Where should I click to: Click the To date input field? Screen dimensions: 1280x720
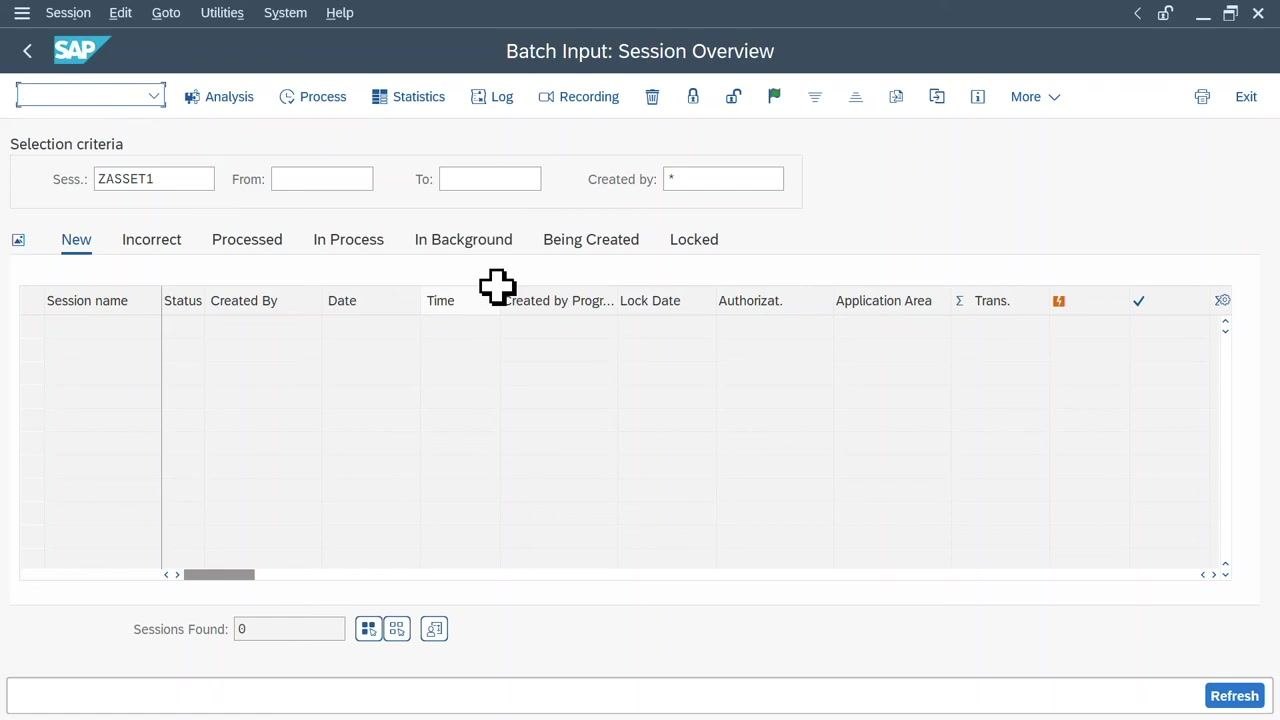tap(490, 179)
